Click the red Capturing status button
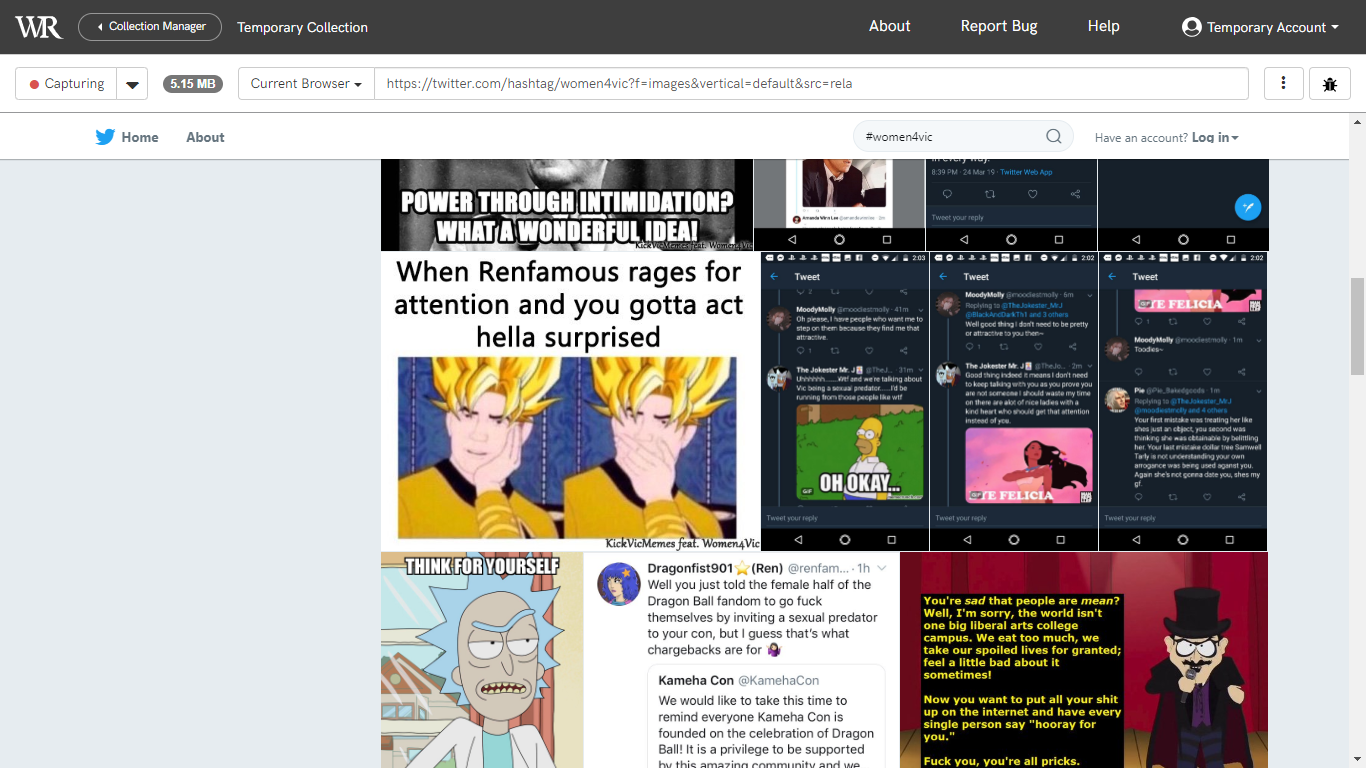 tap(66, 84)
